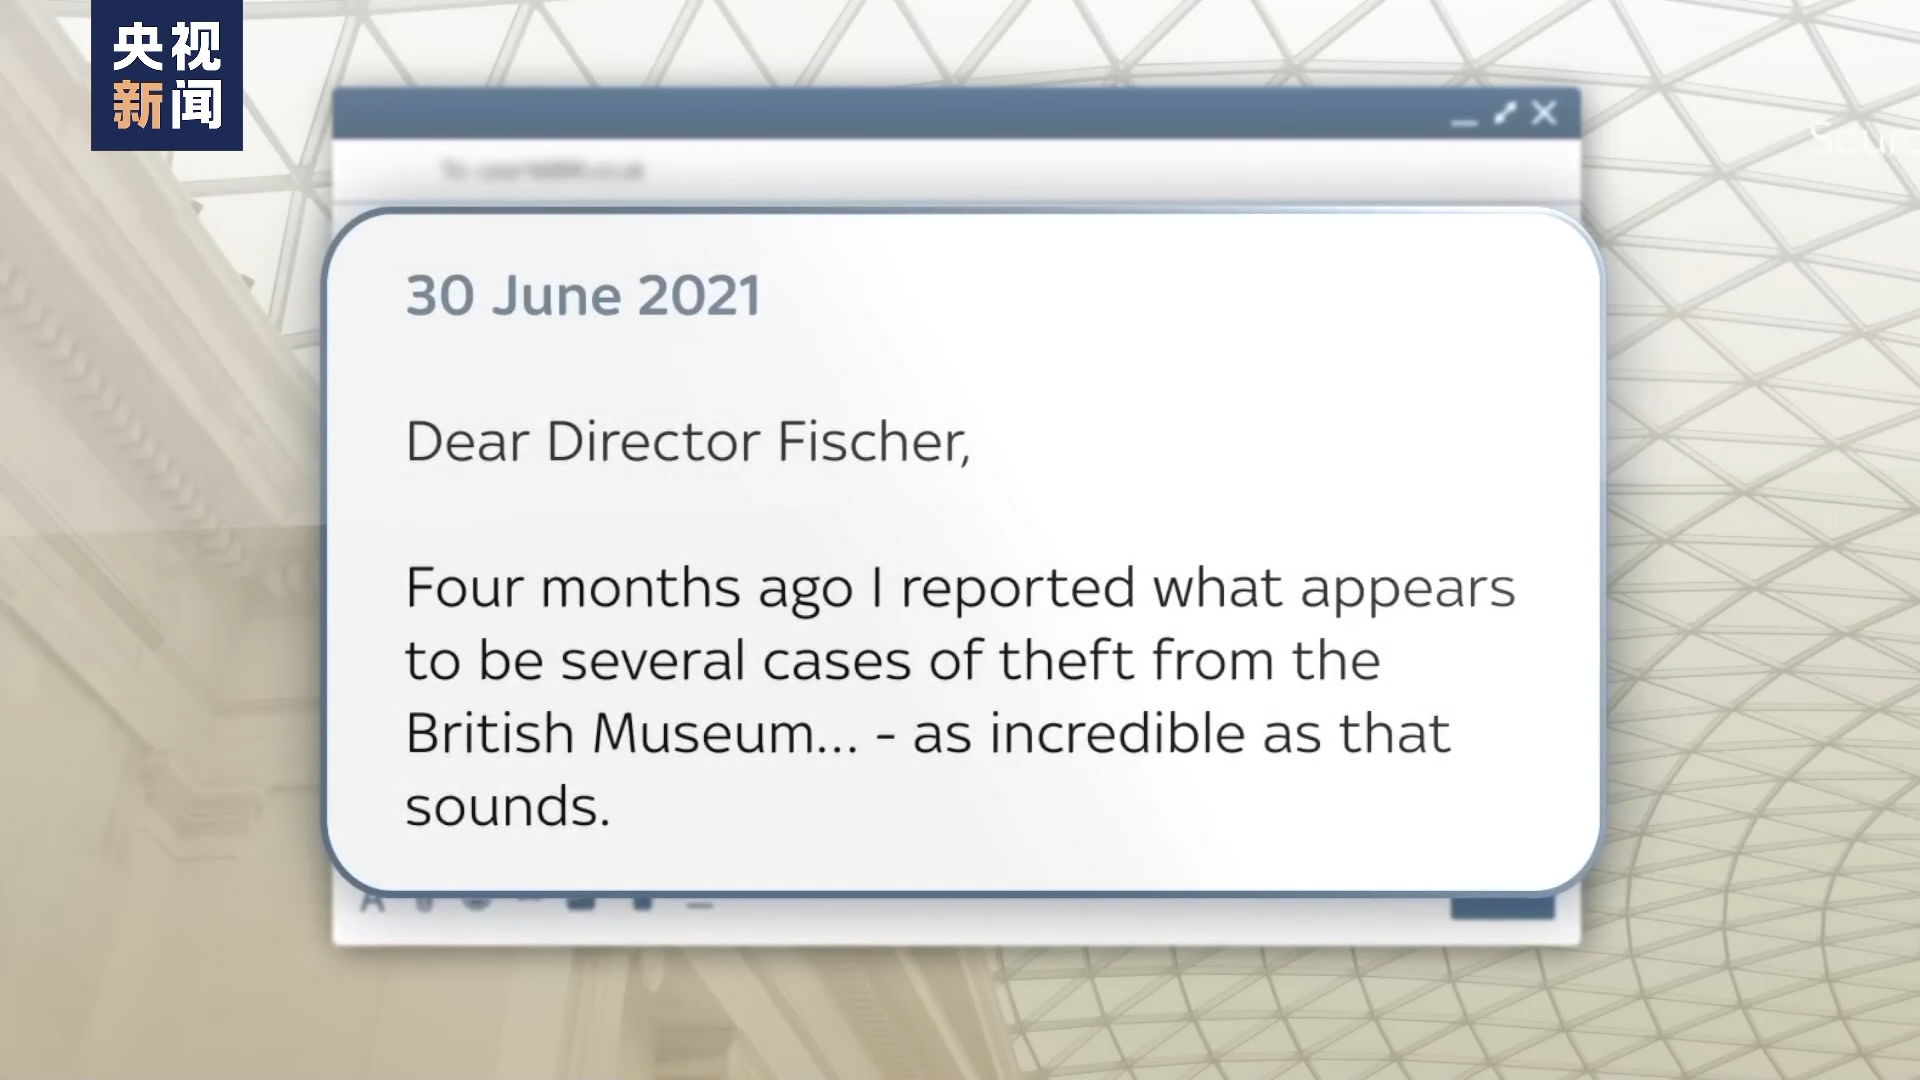Viewport: 1920px width, 1080px height.
Task: Click the attachment icon beside the 'A'
Action: pos(424,902)
